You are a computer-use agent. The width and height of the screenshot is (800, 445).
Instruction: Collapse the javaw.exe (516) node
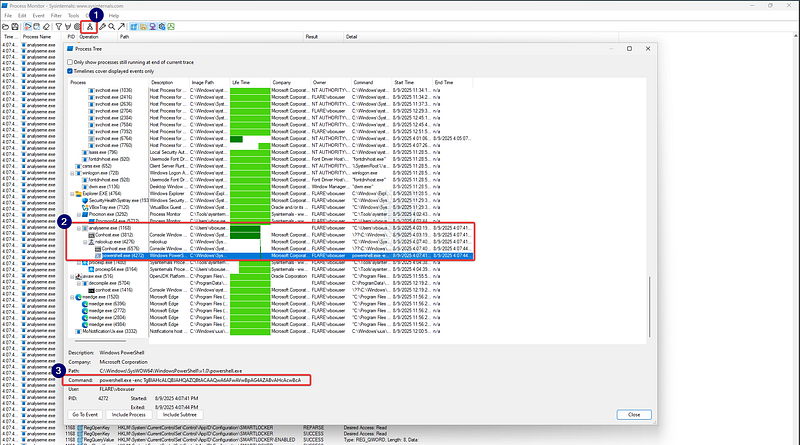[x=72, y=276]
